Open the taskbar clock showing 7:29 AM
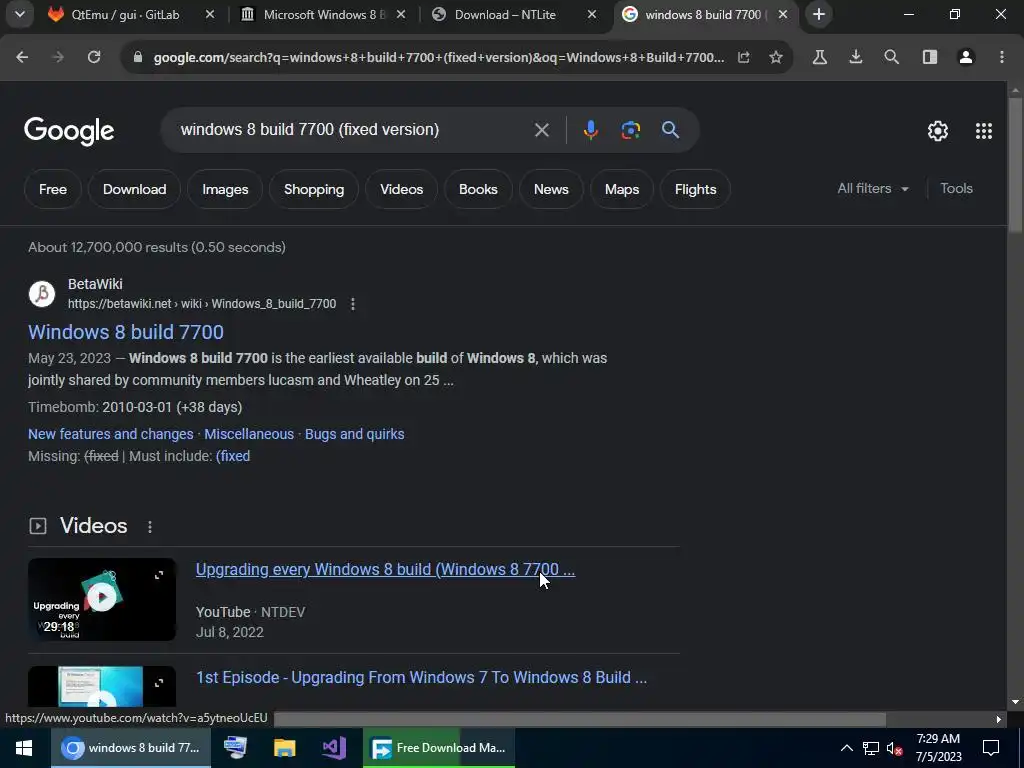Screen dimensions: 1024x768 tap(938, 748)
